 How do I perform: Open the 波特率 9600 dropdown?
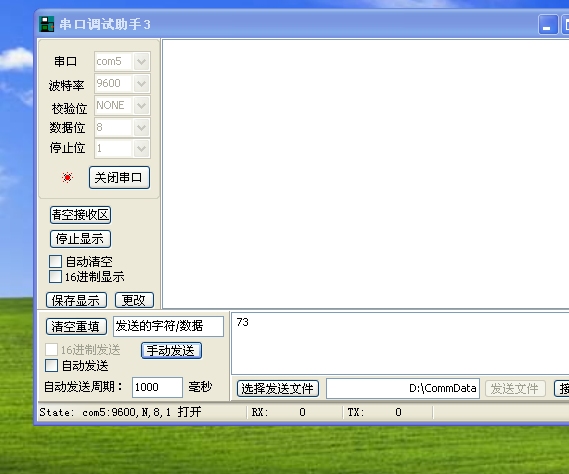coord(142,83)
